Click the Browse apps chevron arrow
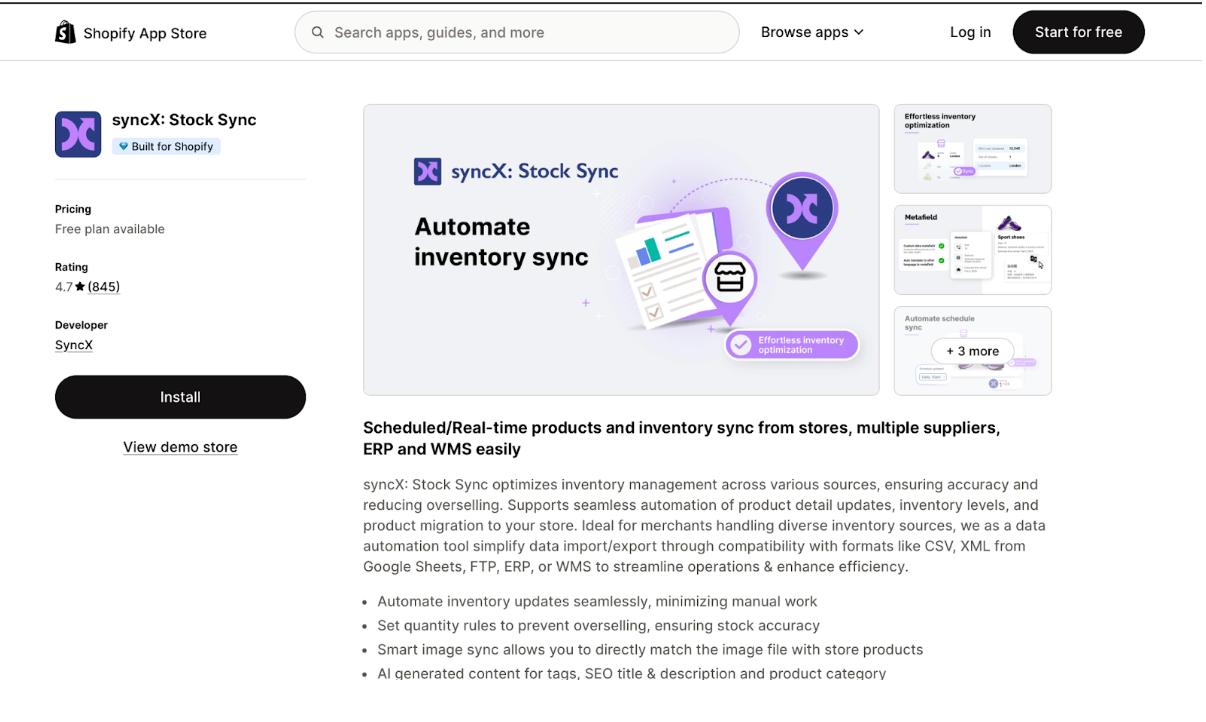1206x722 pixels. 858,33
